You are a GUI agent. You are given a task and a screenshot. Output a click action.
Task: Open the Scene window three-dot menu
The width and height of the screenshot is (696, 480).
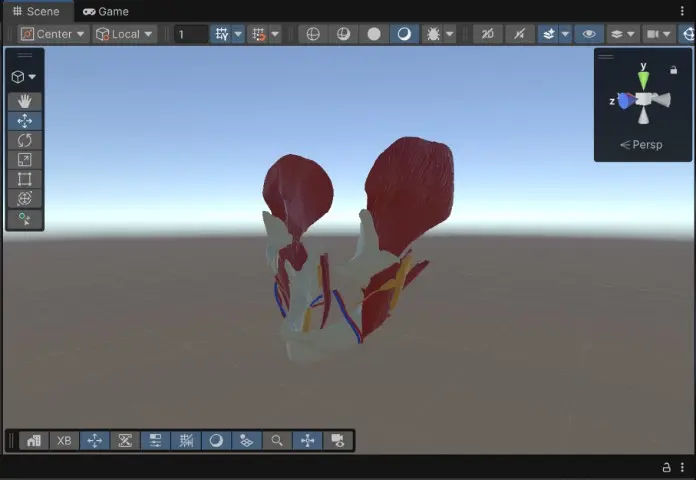tap(682, 11)
